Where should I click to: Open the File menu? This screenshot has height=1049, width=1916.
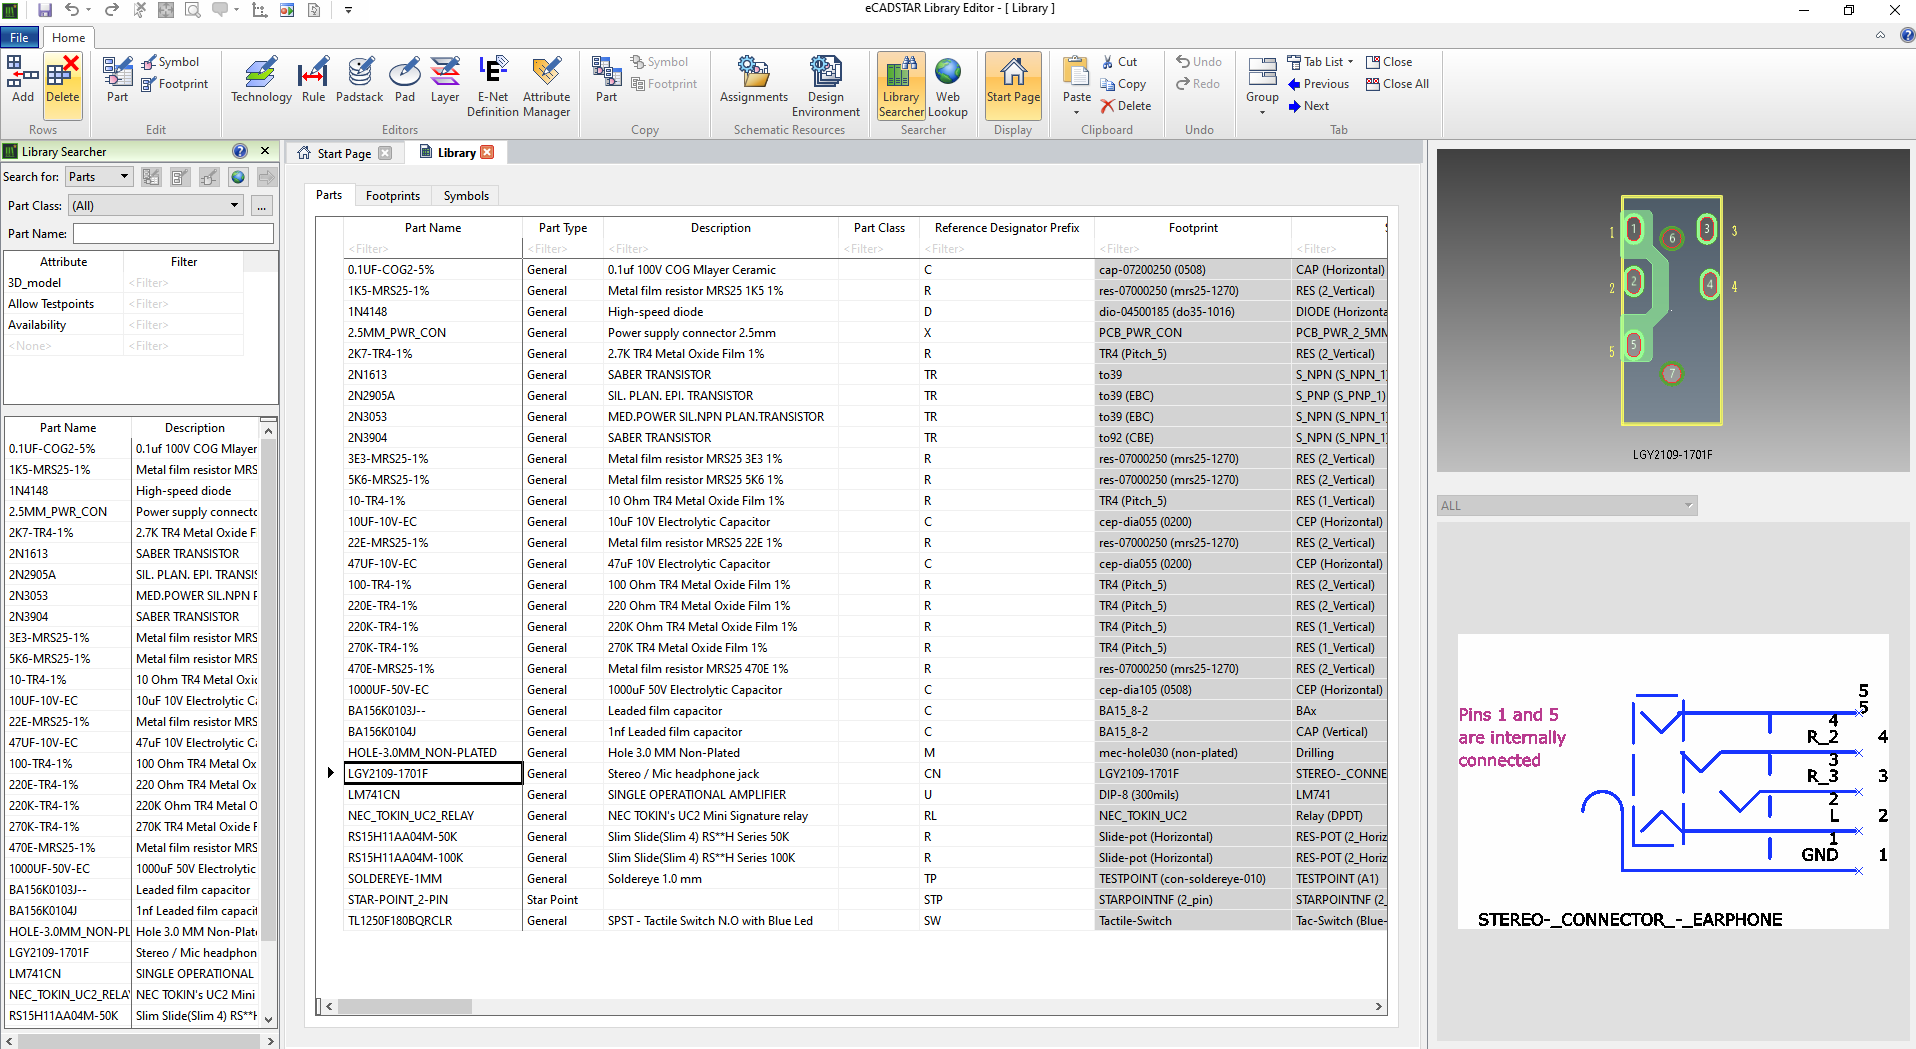click(19, 38)
